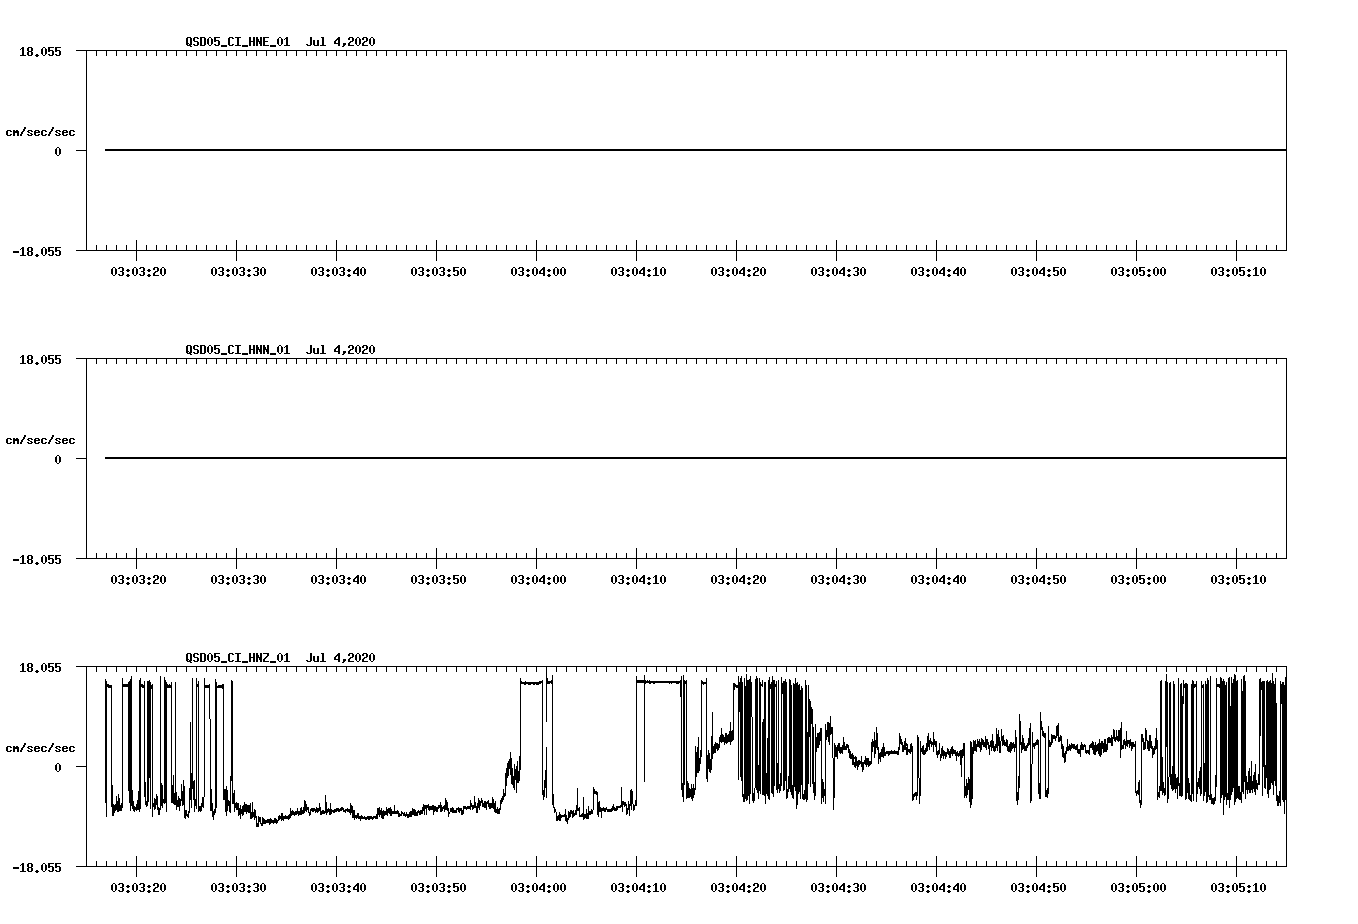Pick the 03:04:30 time label under HNZ plot
1358x924 pixels.
tap(838, 887)
